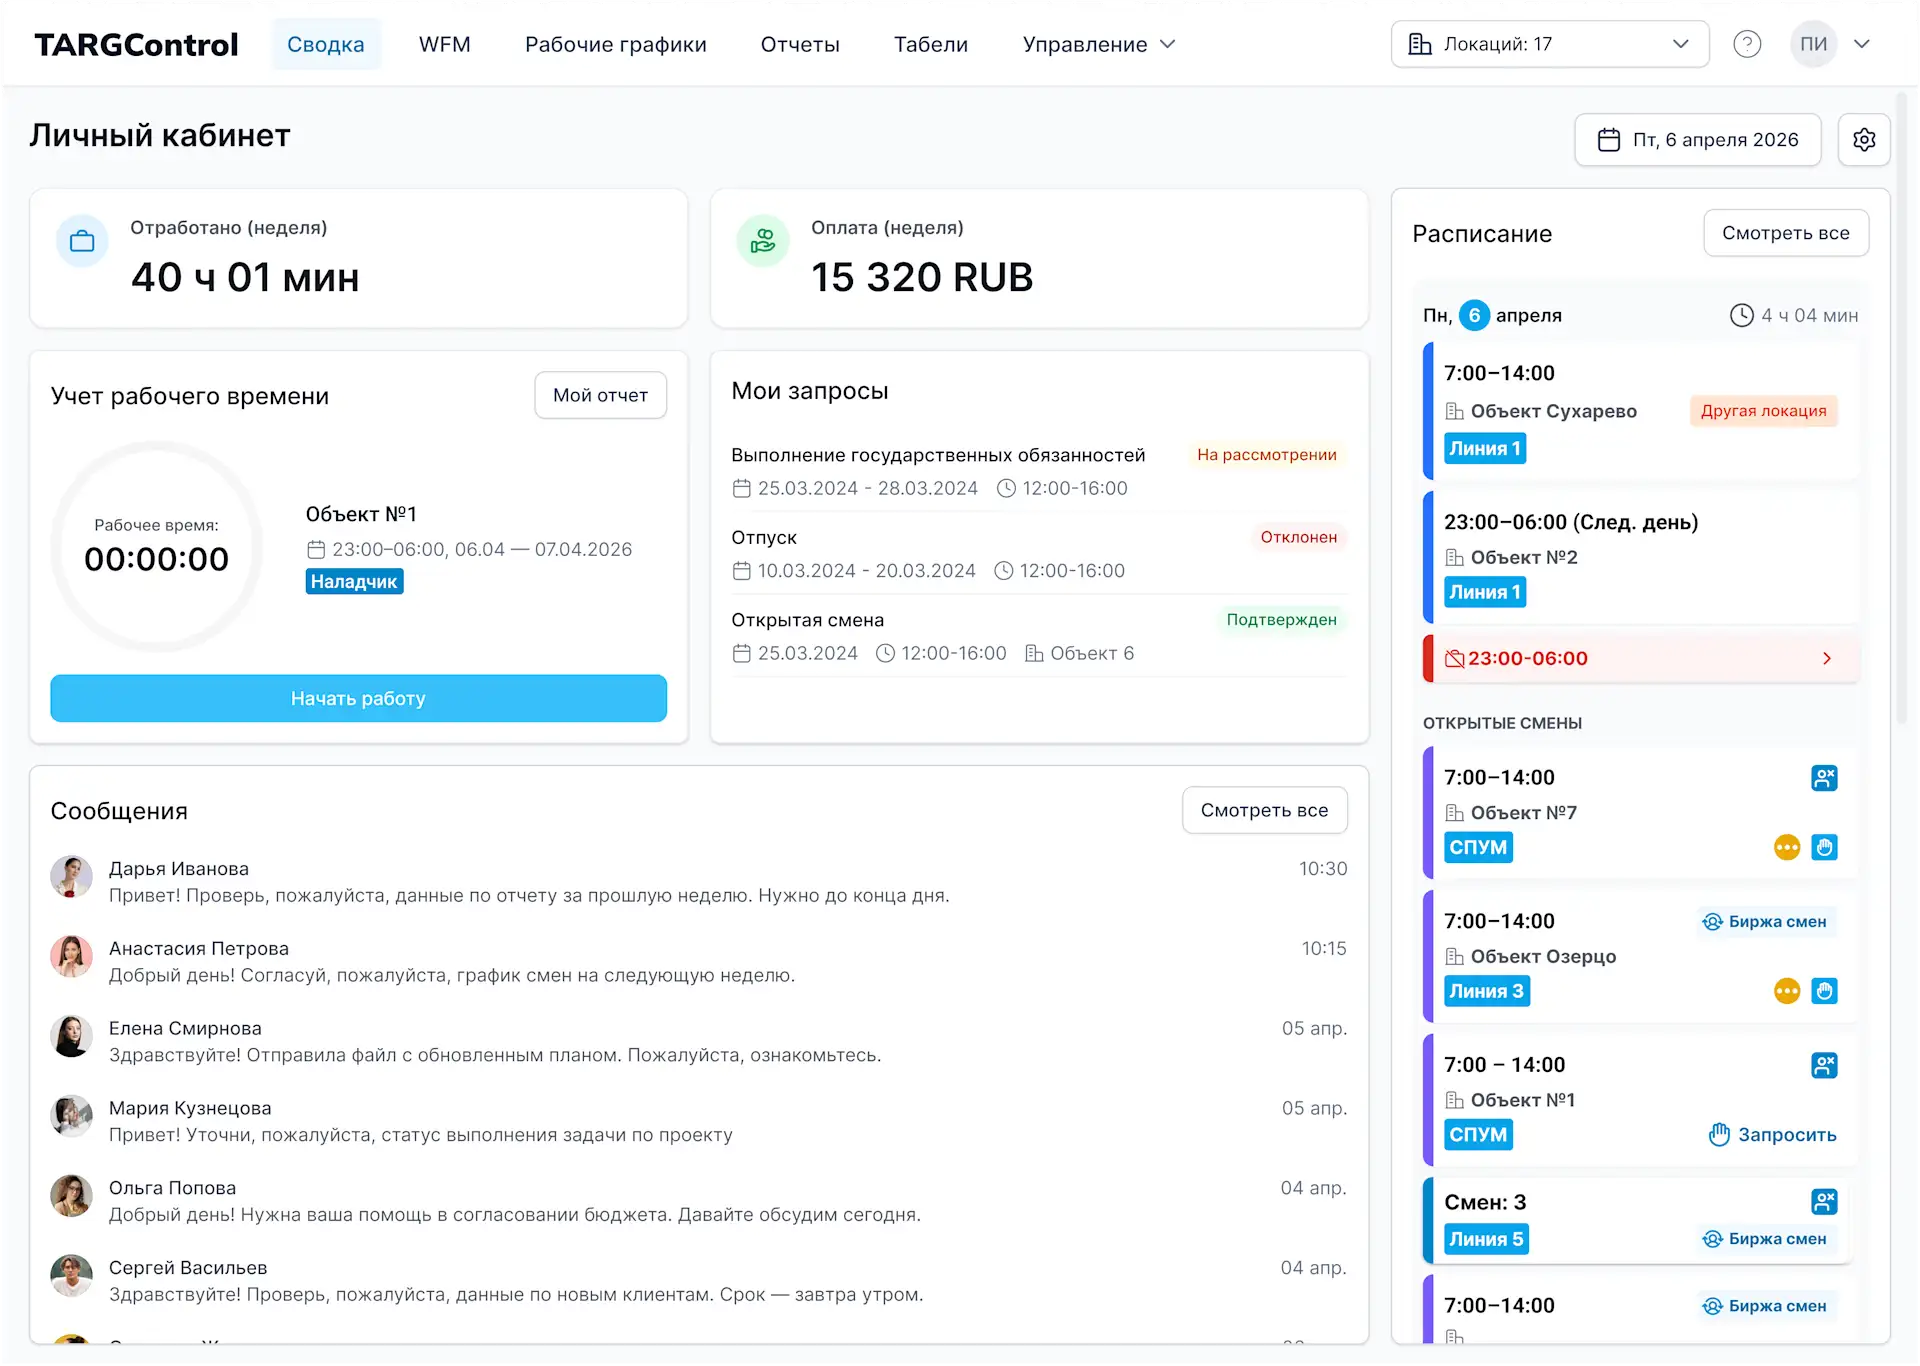Click Биржа смен on Смен: 3 card
Image resolution: width=1920 pixels, height=1366 pixels.
(x=1765, y=1239)
